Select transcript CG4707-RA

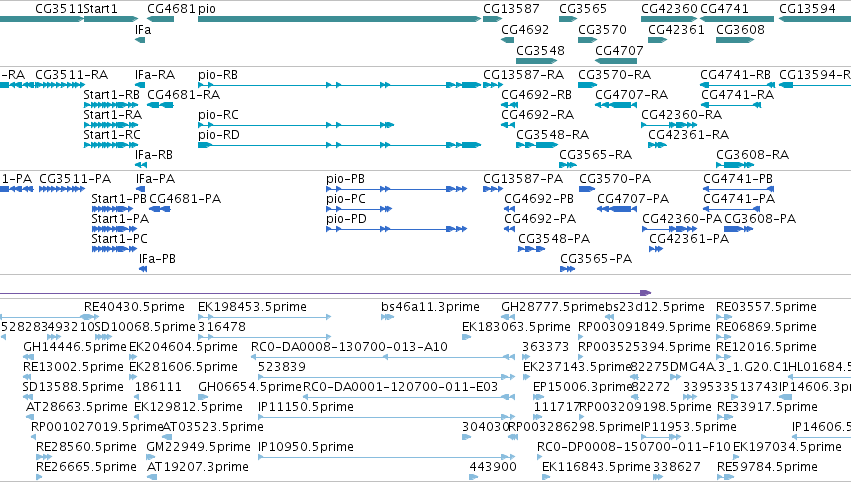(x=632, y=94)
